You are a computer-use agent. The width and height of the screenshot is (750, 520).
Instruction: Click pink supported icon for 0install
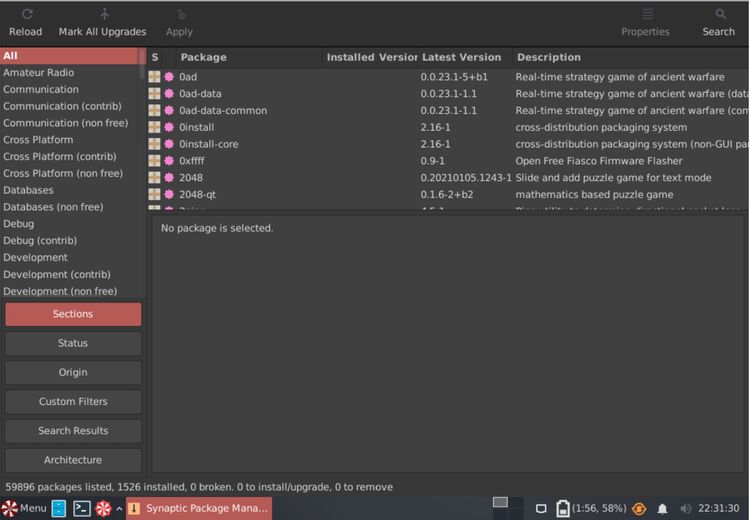pyautogui.click(x=169, y=127)
